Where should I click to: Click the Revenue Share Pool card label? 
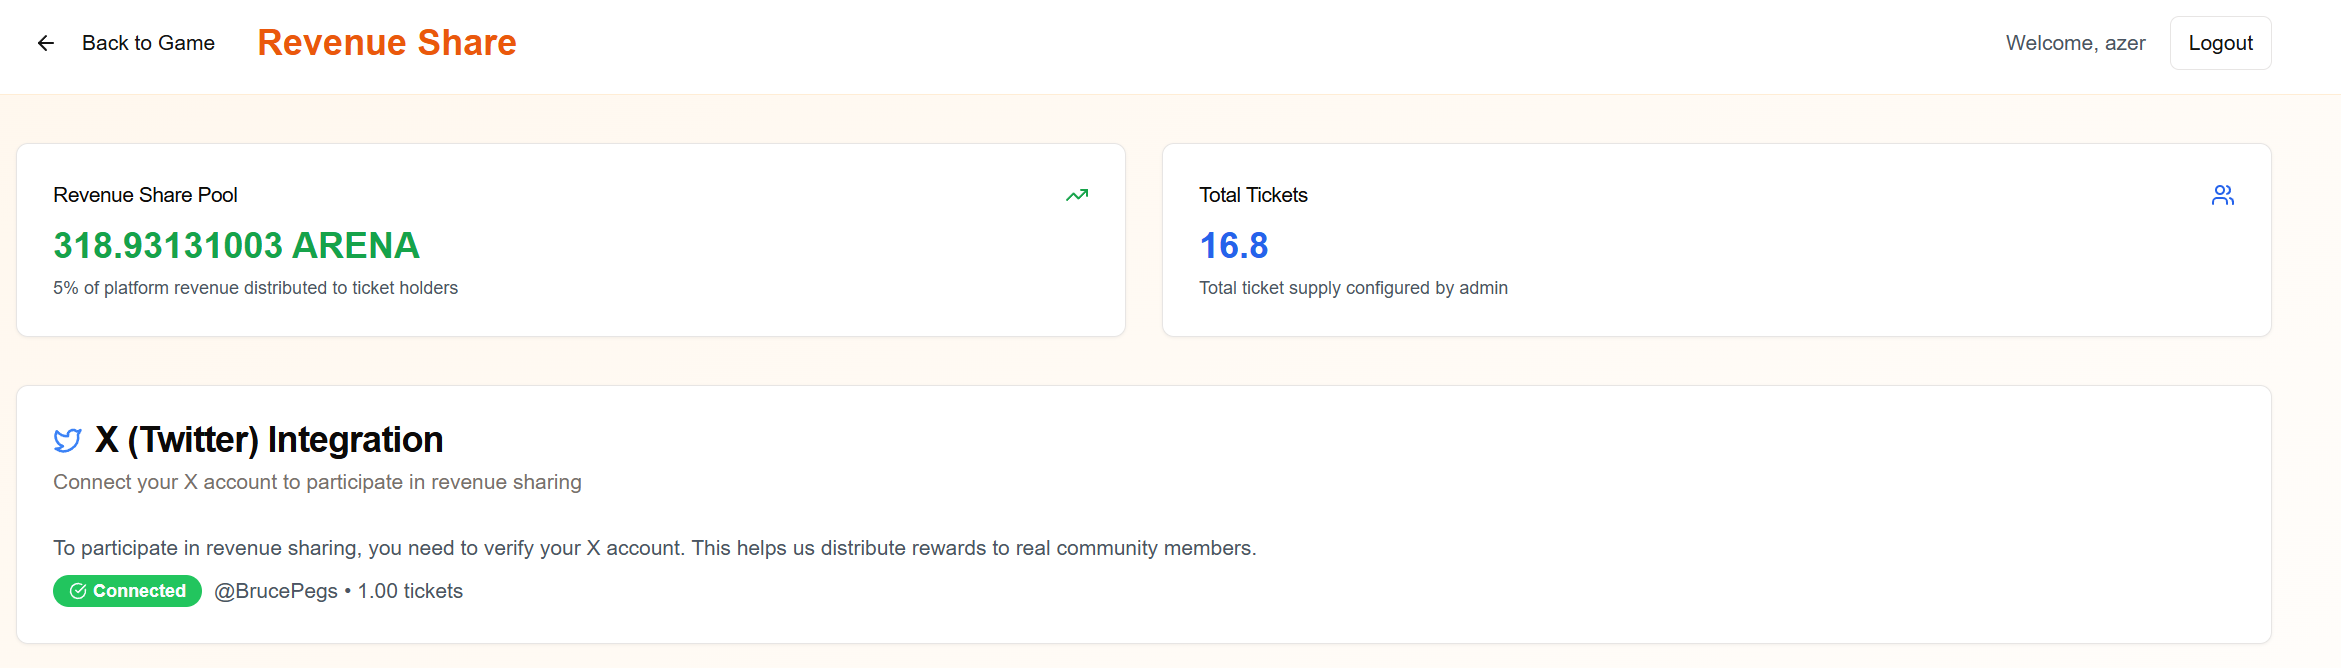pyautogui.click(x=145, y=195)
